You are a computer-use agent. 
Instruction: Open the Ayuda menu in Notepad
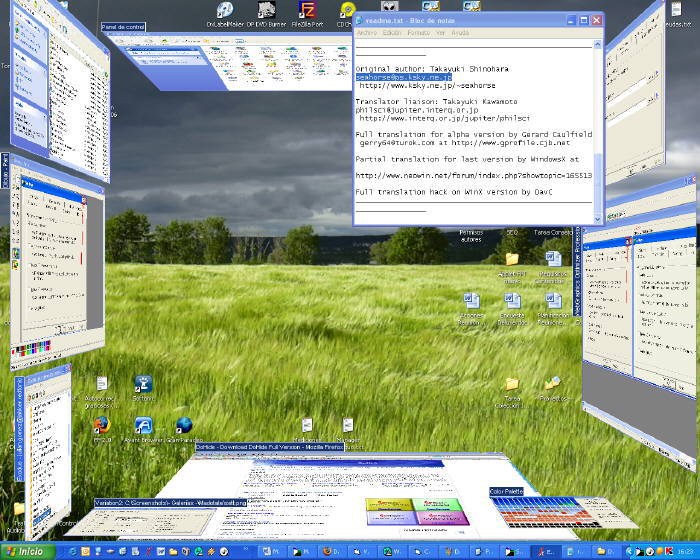[460, 33]
